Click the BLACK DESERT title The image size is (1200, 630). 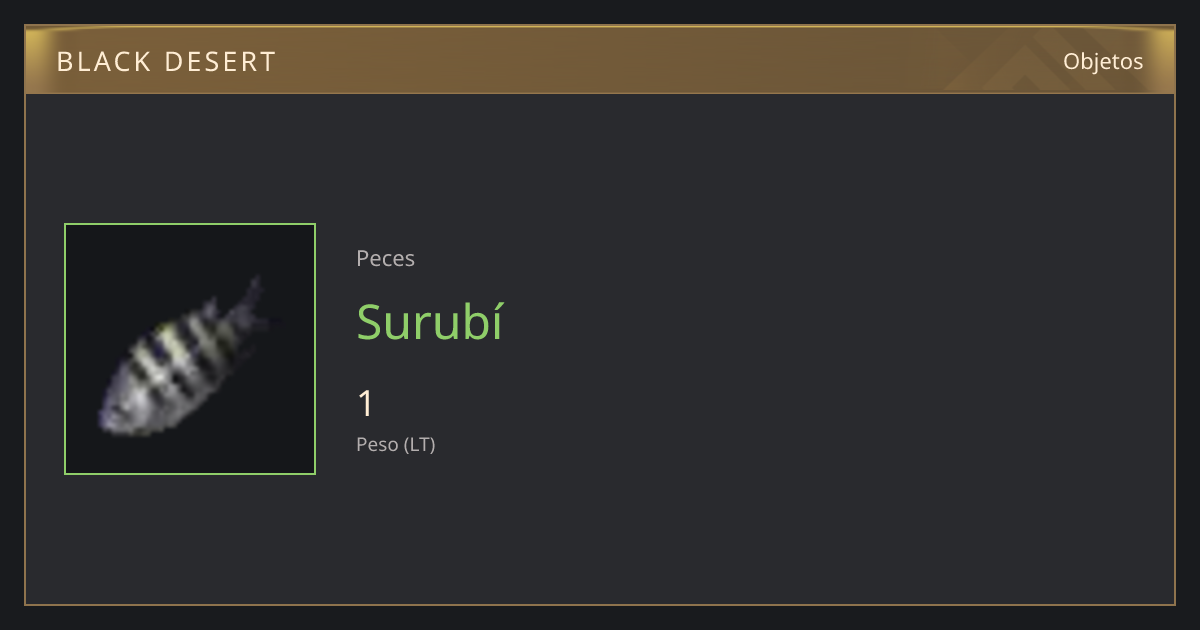point(166,62)
